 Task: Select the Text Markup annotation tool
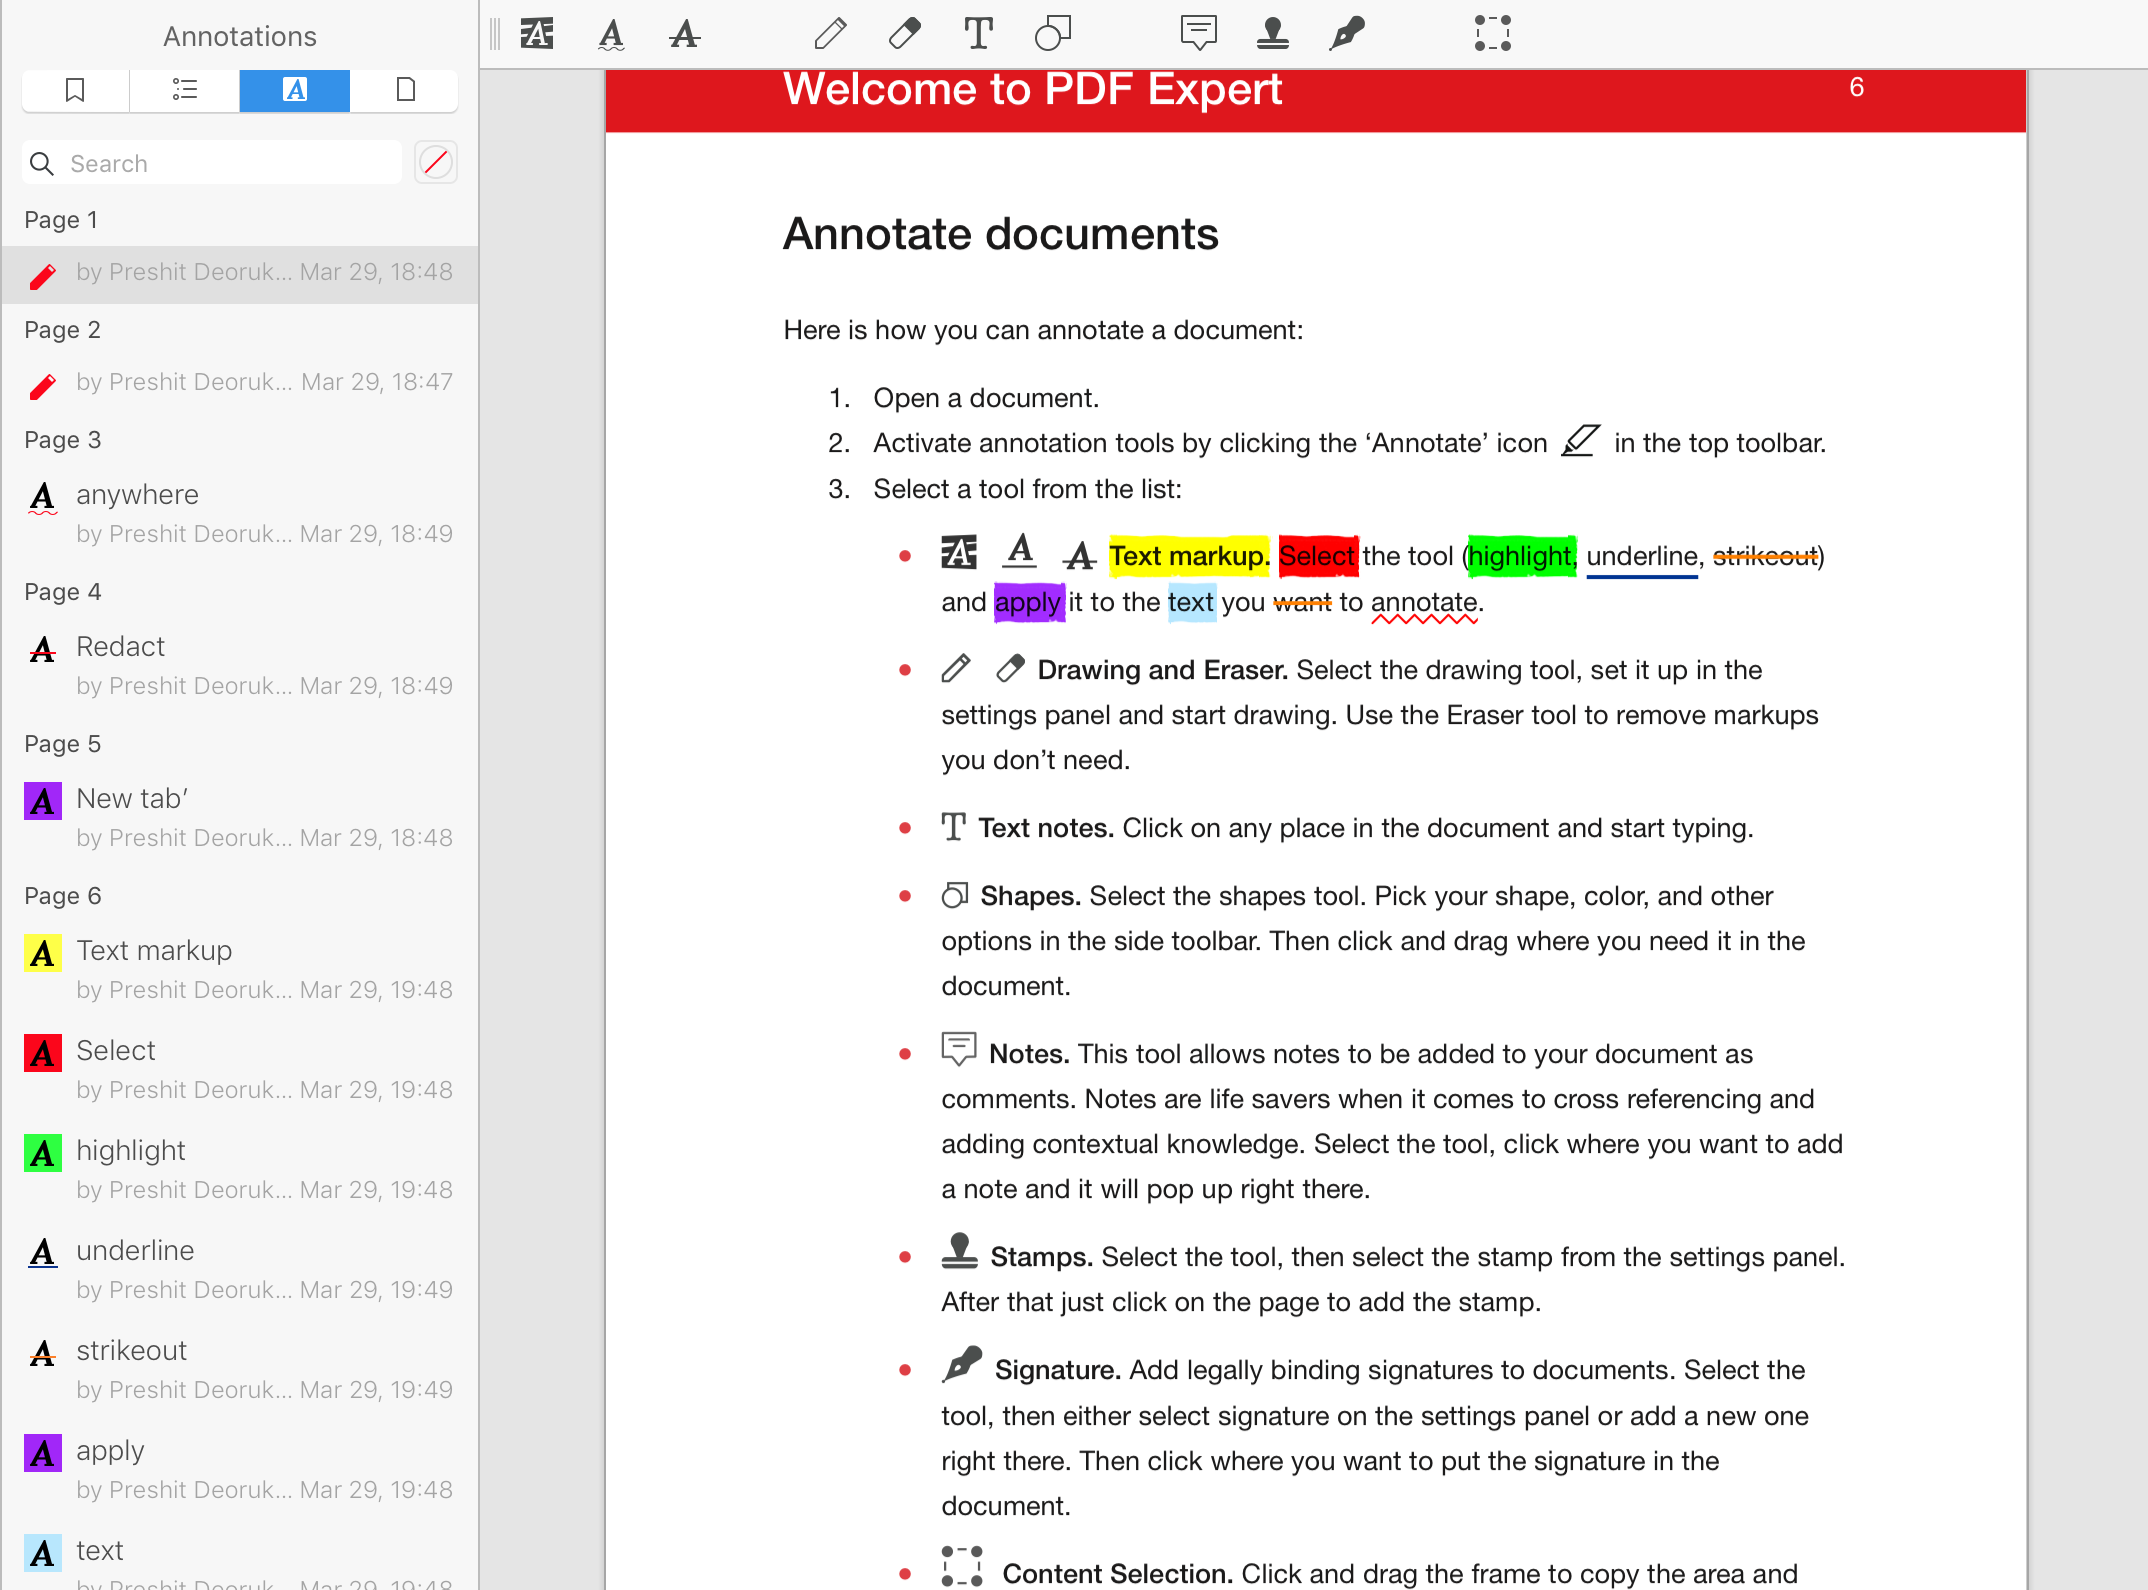pos(540,32)
